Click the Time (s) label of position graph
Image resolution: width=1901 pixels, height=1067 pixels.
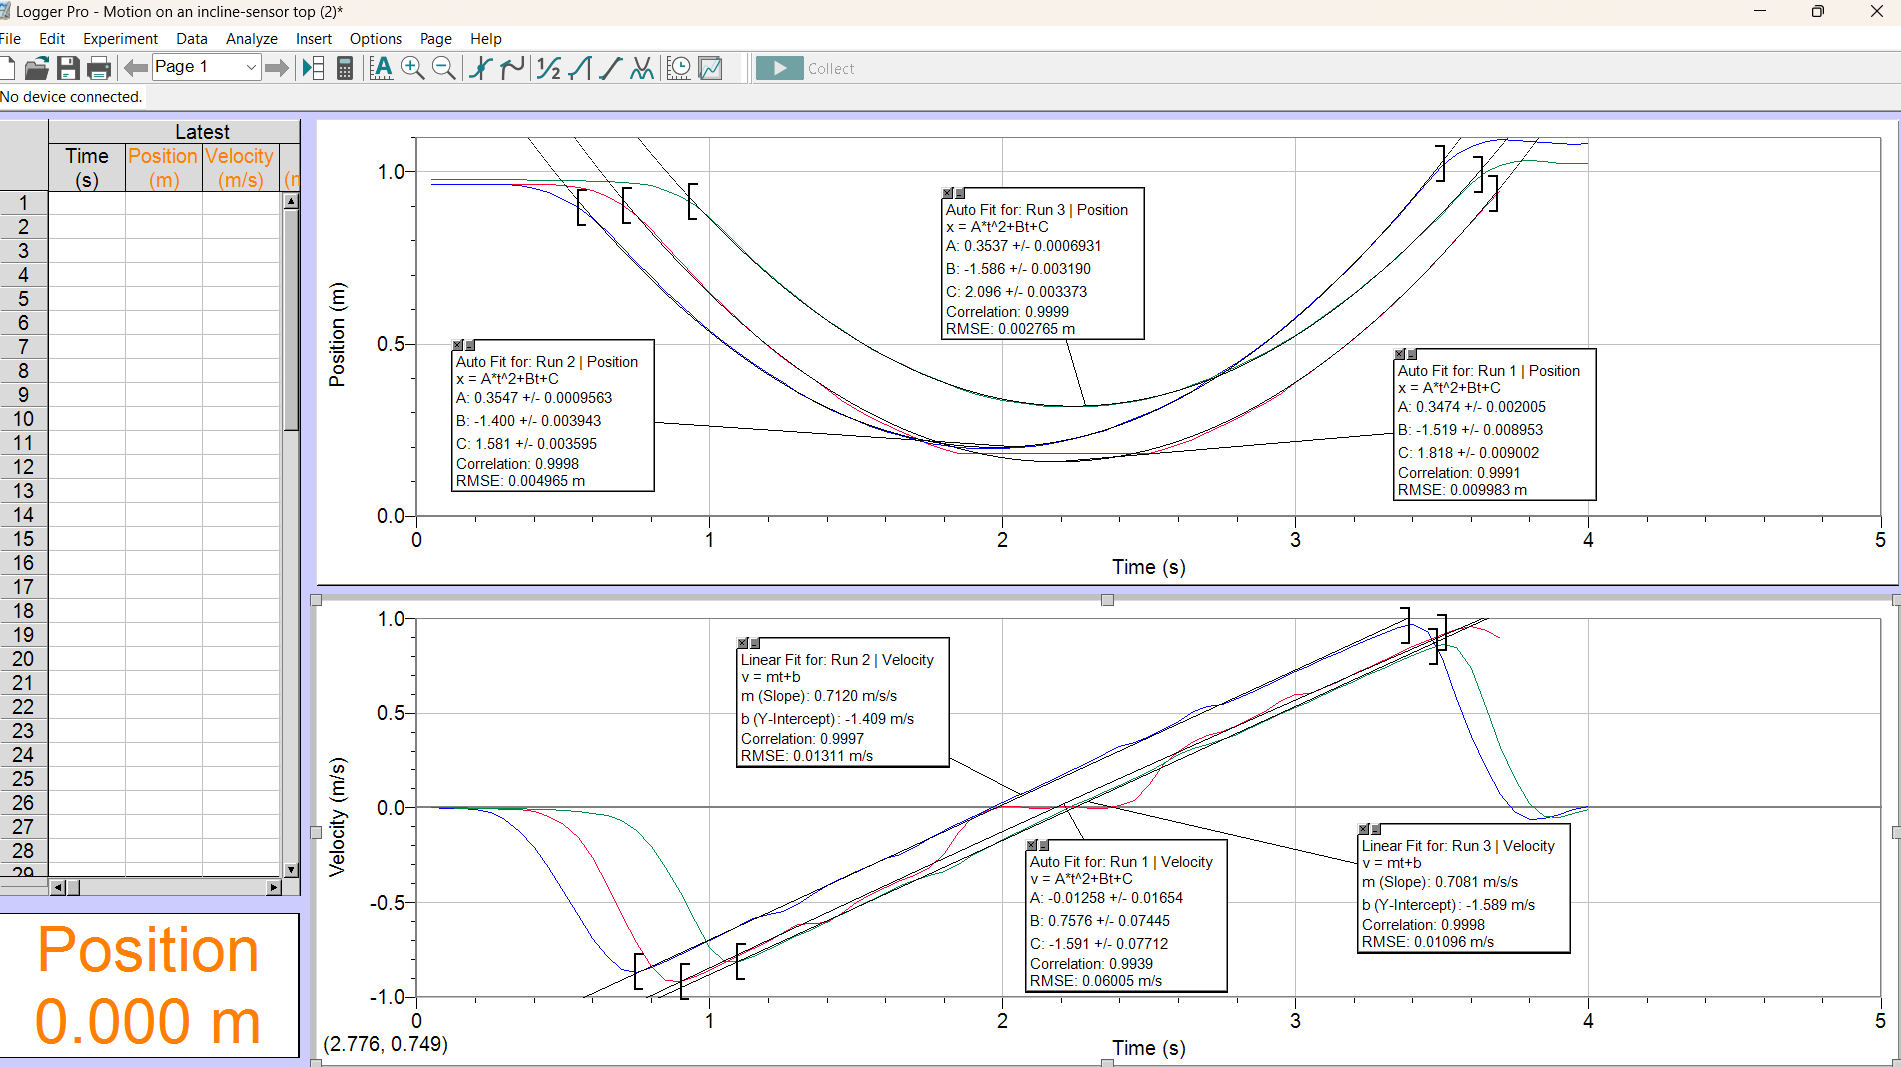point(1148,567)
